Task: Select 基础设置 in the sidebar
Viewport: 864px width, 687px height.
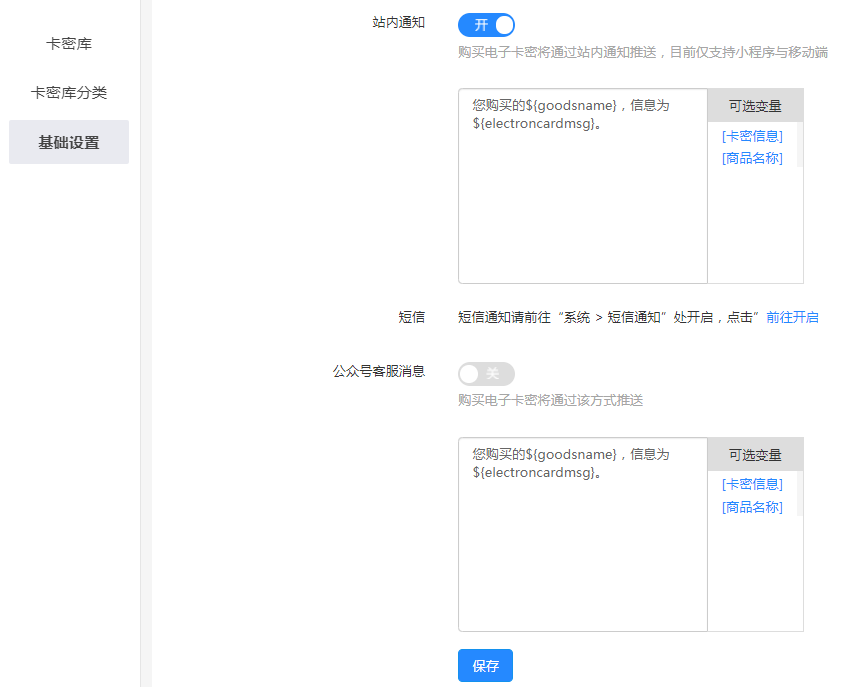Action: (69, 142)
